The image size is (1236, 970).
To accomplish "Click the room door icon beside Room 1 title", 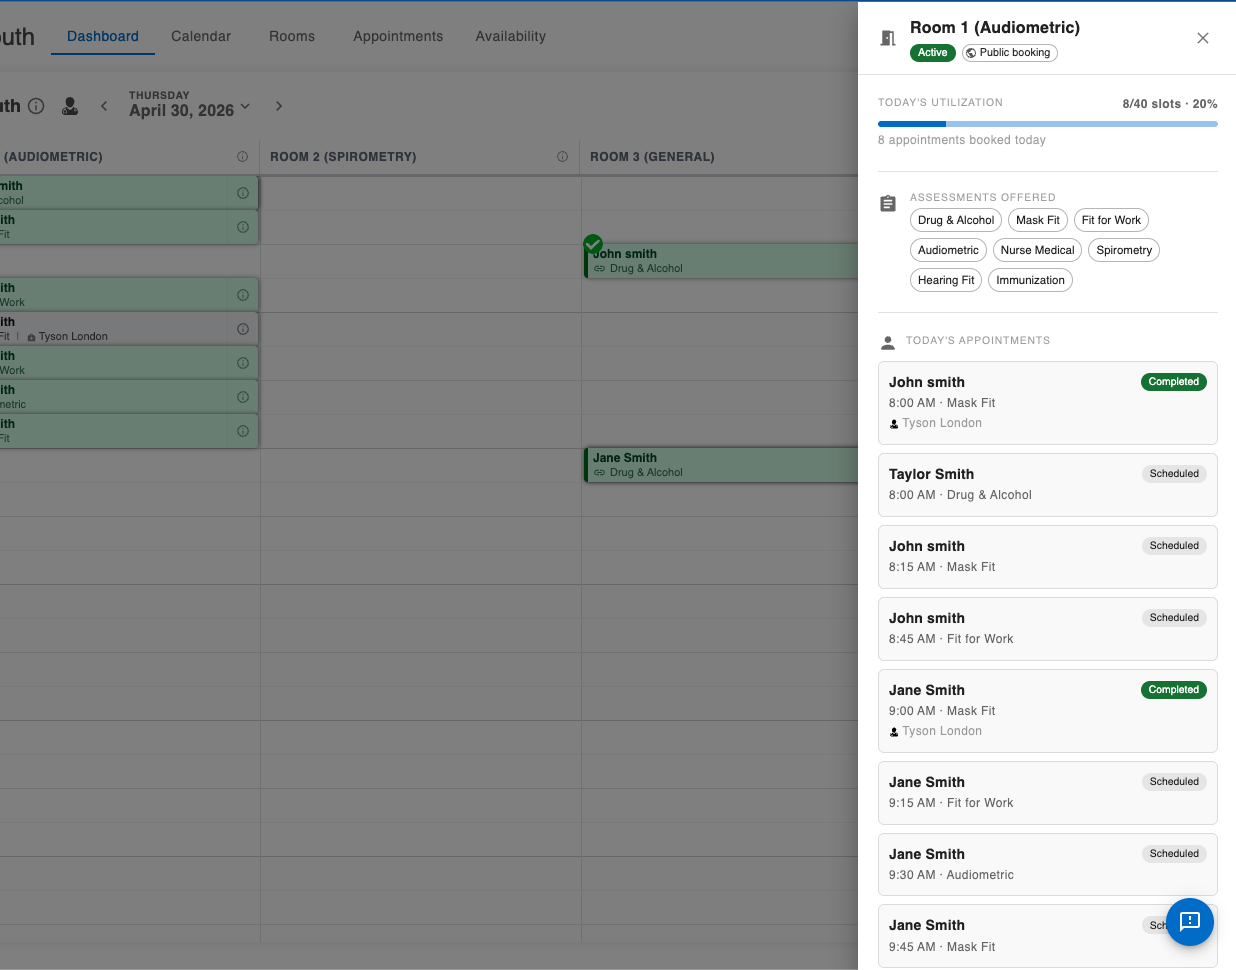I will point(887,38).
